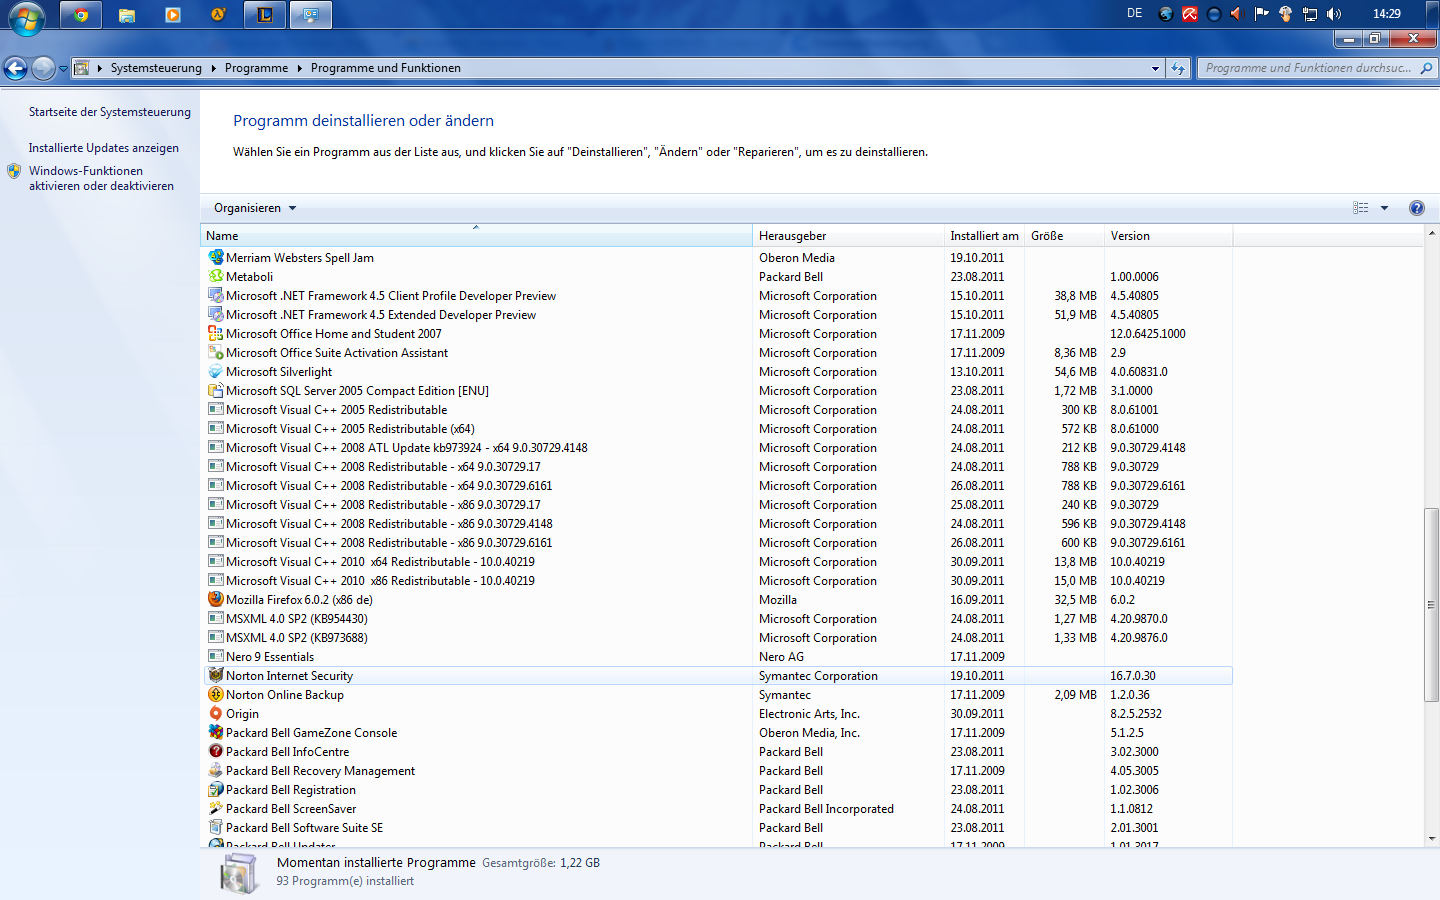The image size is (1440, 900).
Task: Select Packard Bell InfoCentre icon
Action: point(215,751)
